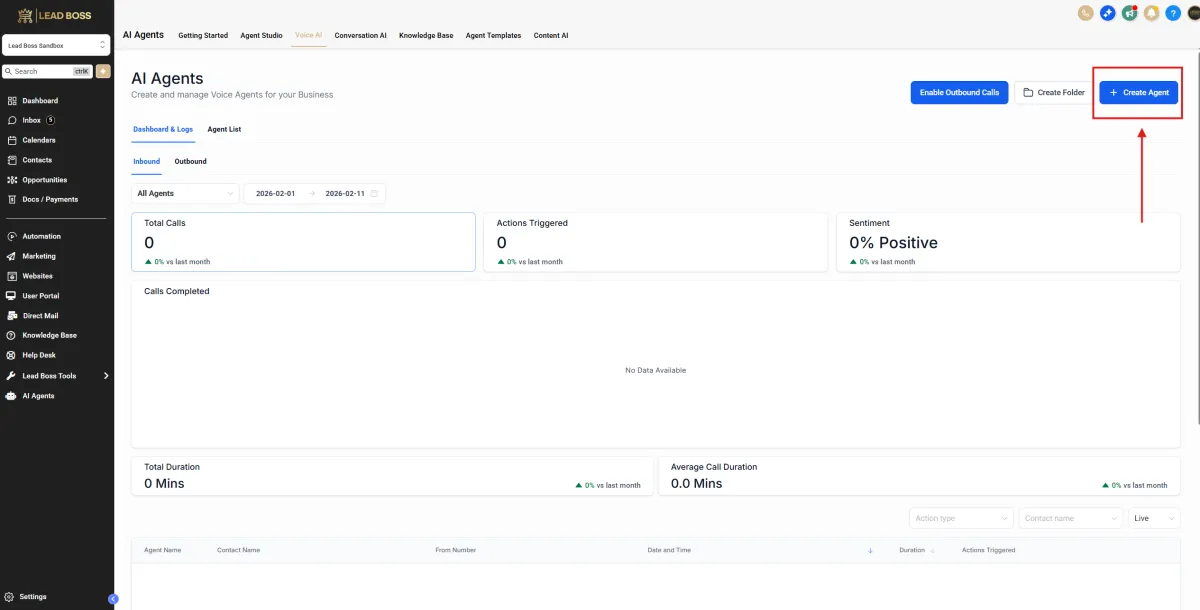Open the Action type filter dropdown
Screen dimensions: 1200x610
tap(961, 518)
